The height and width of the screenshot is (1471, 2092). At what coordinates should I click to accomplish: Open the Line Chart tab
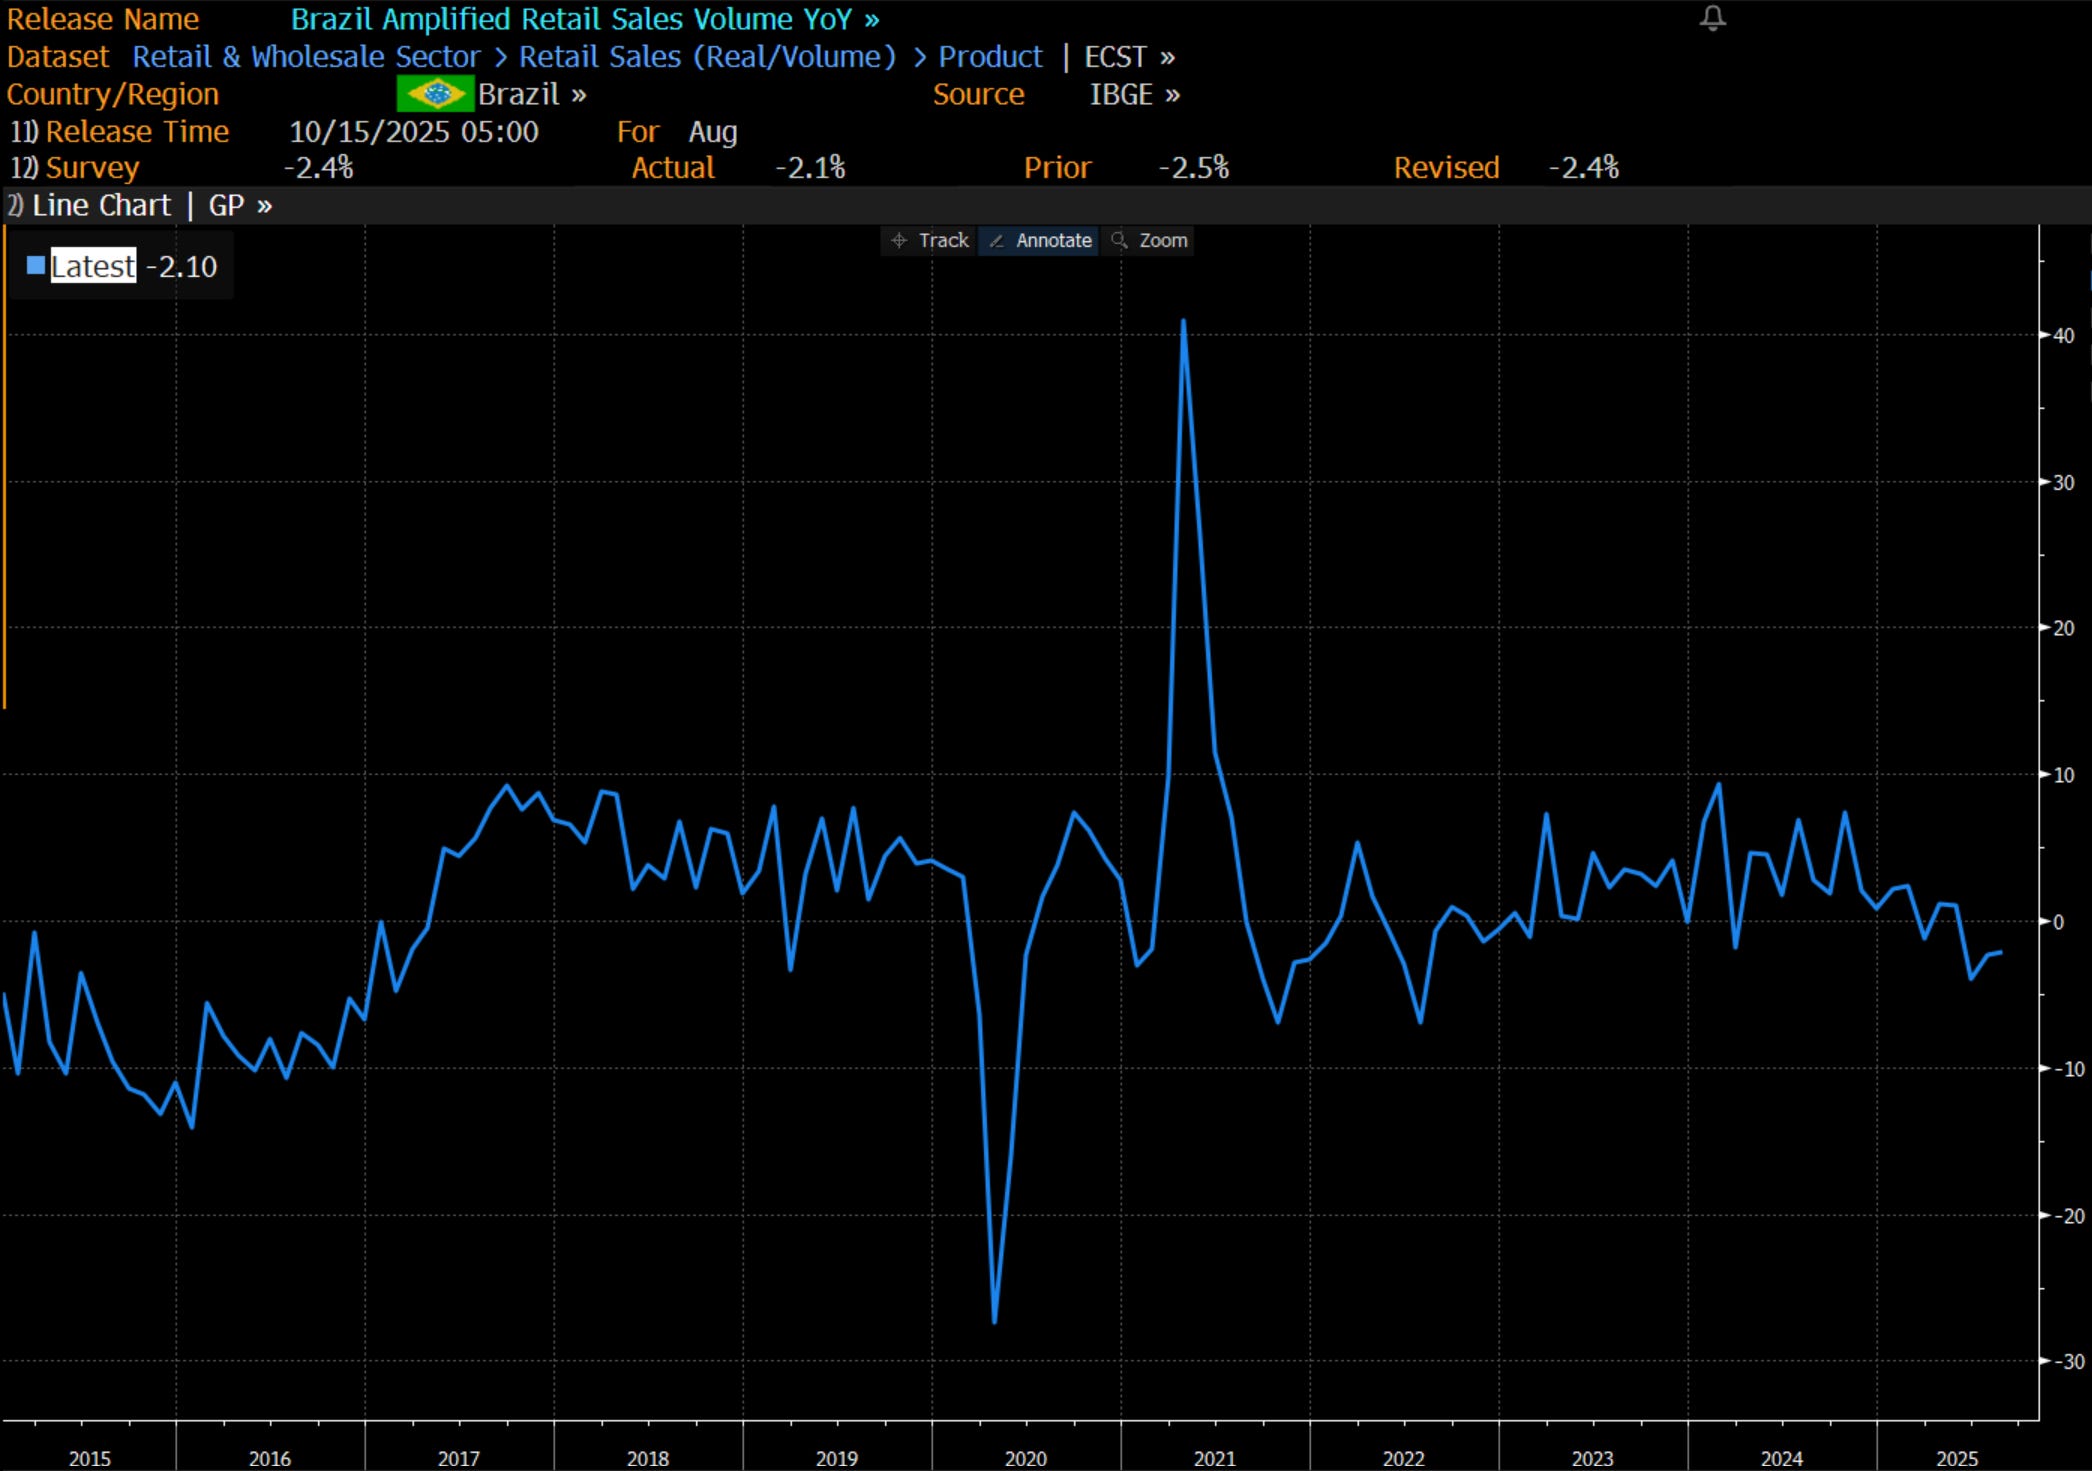point(101,206)
